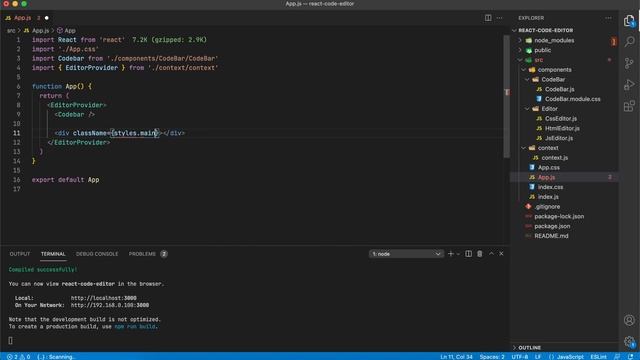Click LF end-of-line selector
The height and width of the screenshot is (360, 640).
pyautogui.click(x=538, y=357)
